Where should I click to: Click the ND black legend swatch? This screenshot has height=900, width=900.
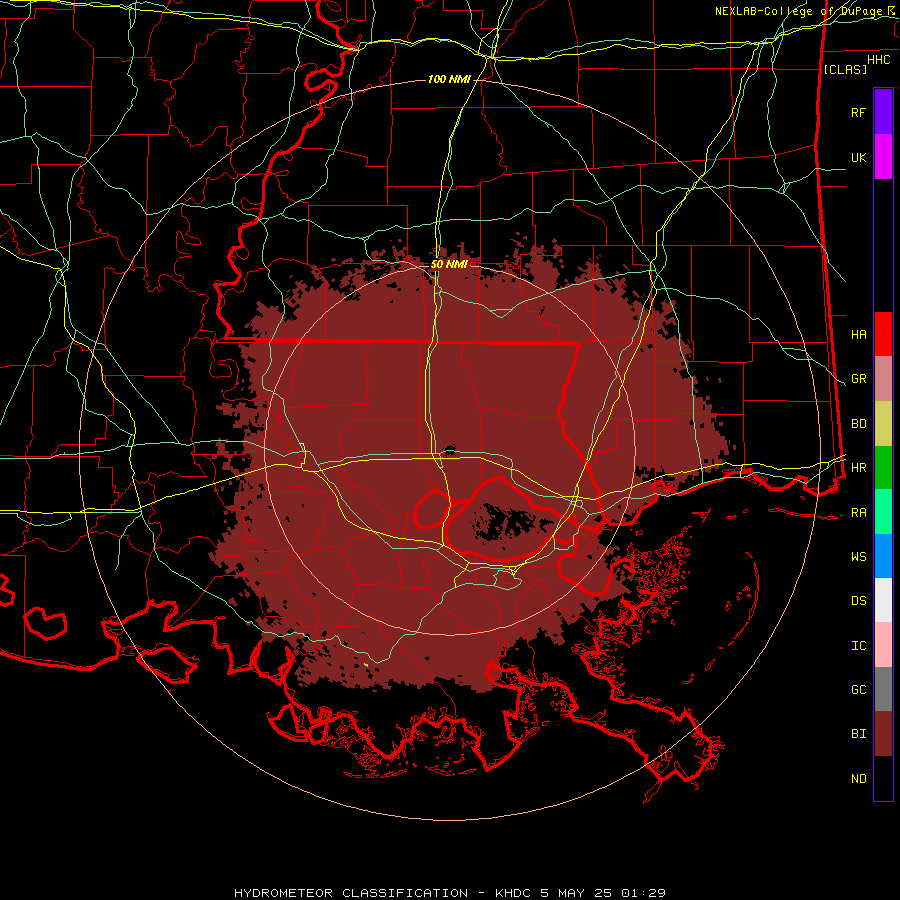[x=883, y=778]
